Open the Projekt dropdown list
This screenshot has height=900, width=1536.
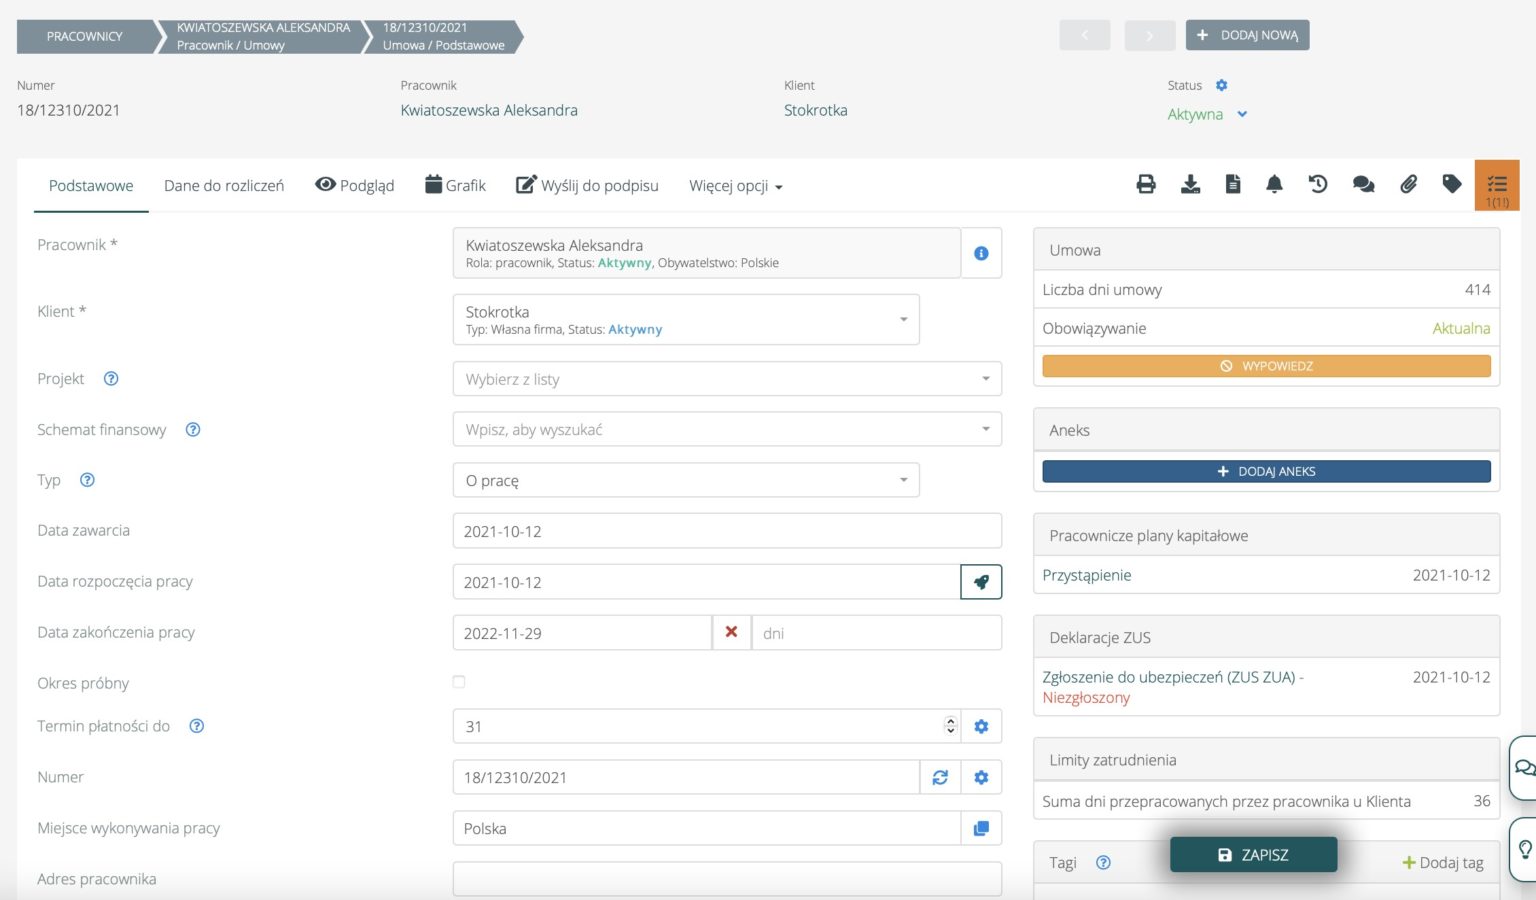click(726, 379)
